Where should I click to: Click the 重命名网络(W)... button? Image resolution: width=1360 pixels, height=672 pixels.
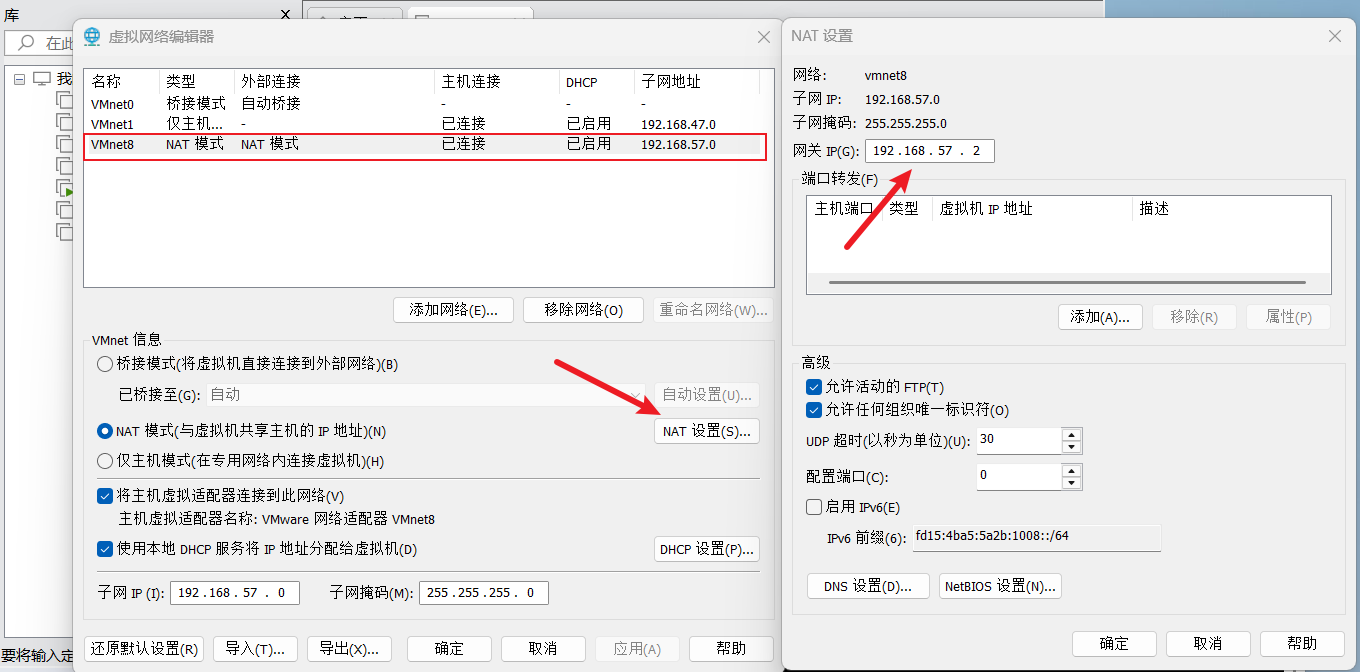(713, 310)
